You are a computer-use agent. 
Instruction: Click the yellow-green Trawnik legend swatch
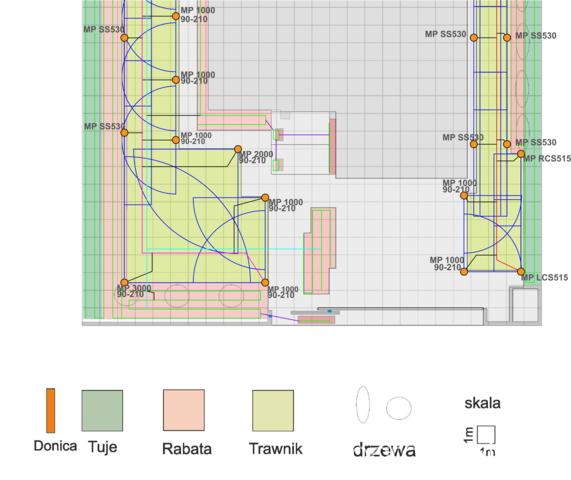273,410
